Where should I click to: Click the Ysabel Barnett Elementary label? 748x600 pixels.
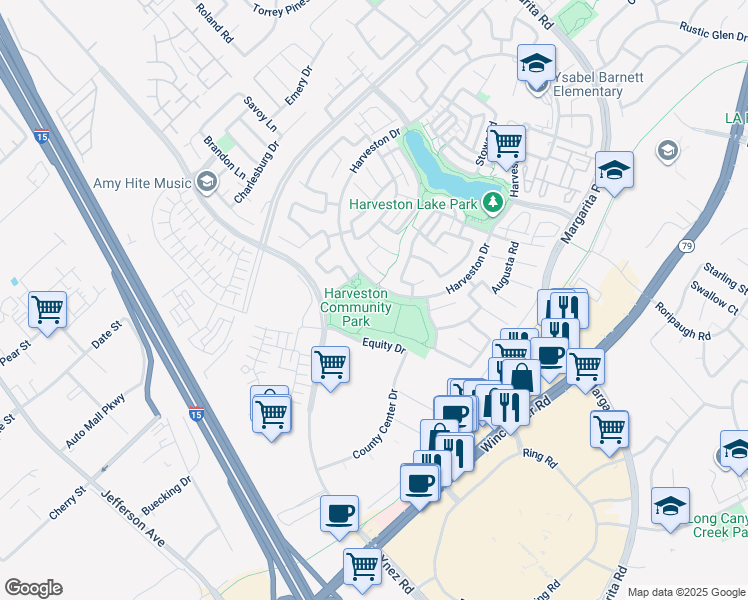click(598, 84)
